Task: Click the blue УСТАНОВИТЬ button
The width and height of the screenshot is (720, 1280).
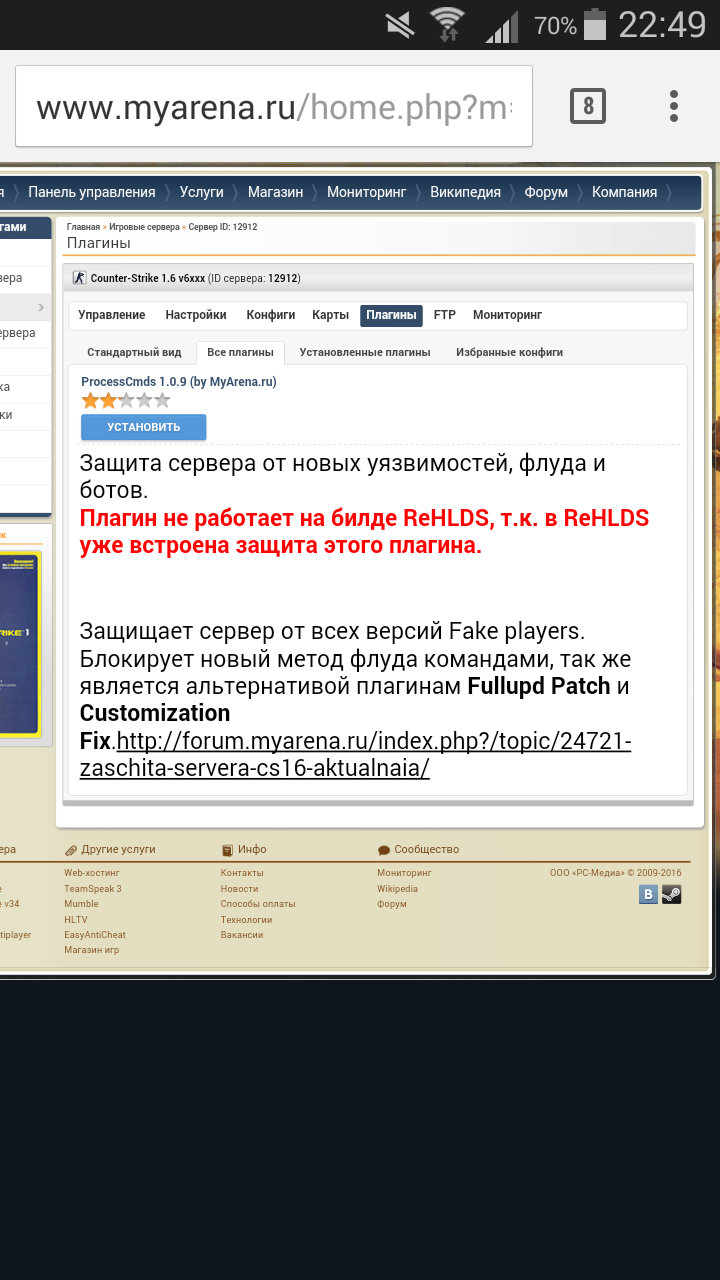Action: click(x=144, y=427)
